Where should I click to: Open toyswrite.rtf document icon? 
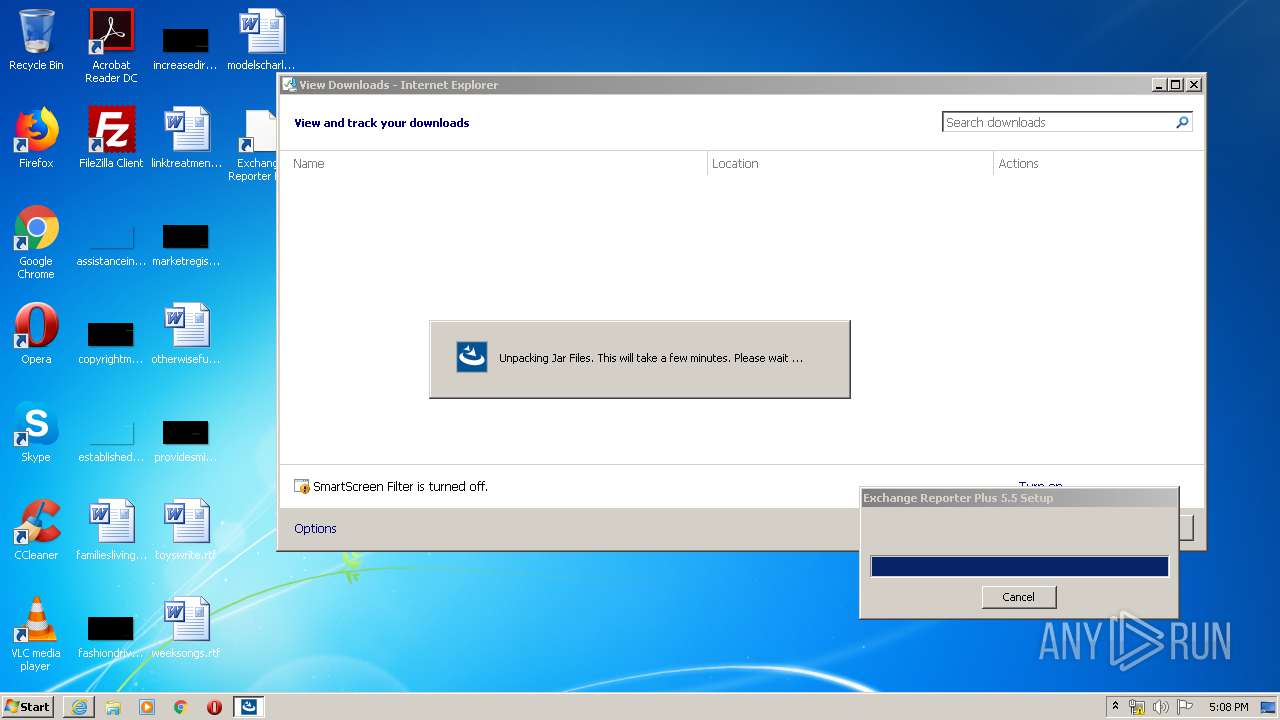coord(186,530)
